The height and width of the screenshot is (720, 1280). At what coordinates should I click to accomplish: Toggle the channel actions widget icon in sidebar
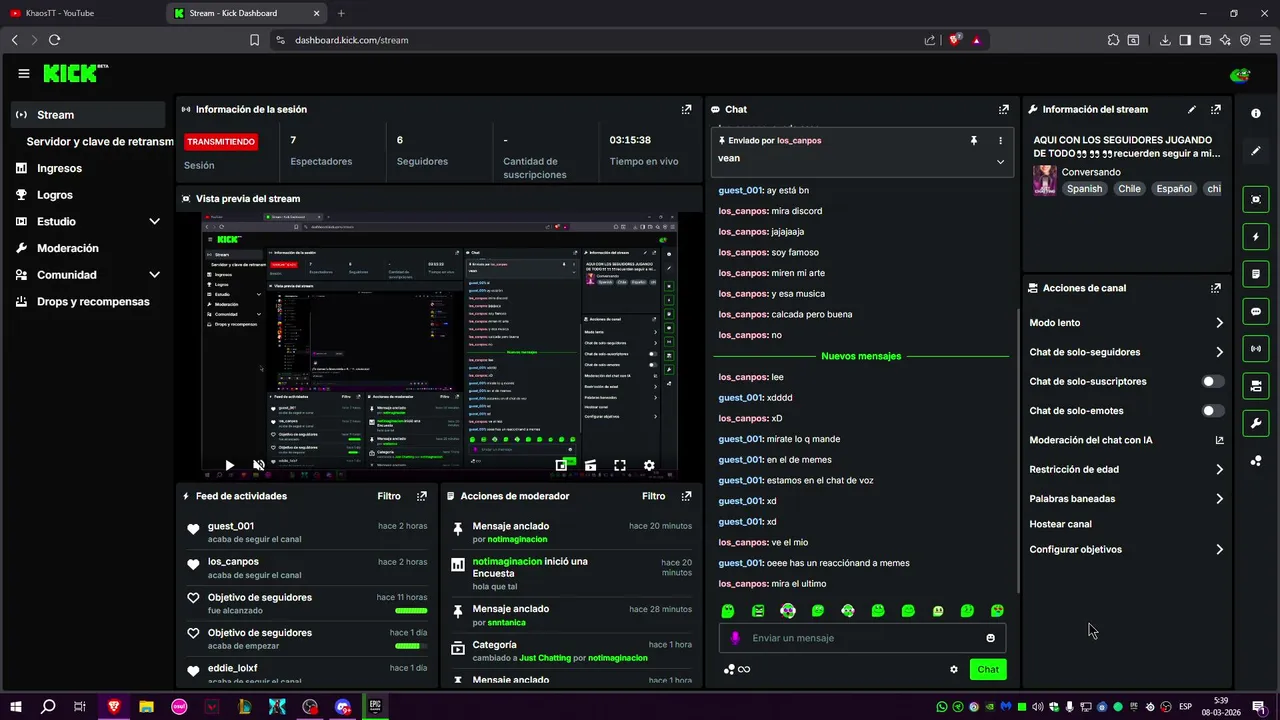[x=1256, y=386]
